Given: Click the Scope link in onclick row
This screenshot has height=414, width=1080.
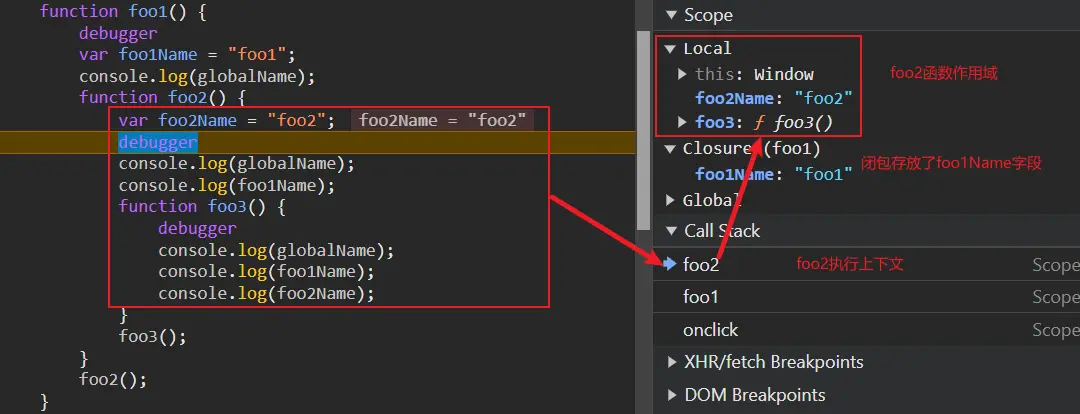Looking at the screenshot, I should pos(1056,330).
